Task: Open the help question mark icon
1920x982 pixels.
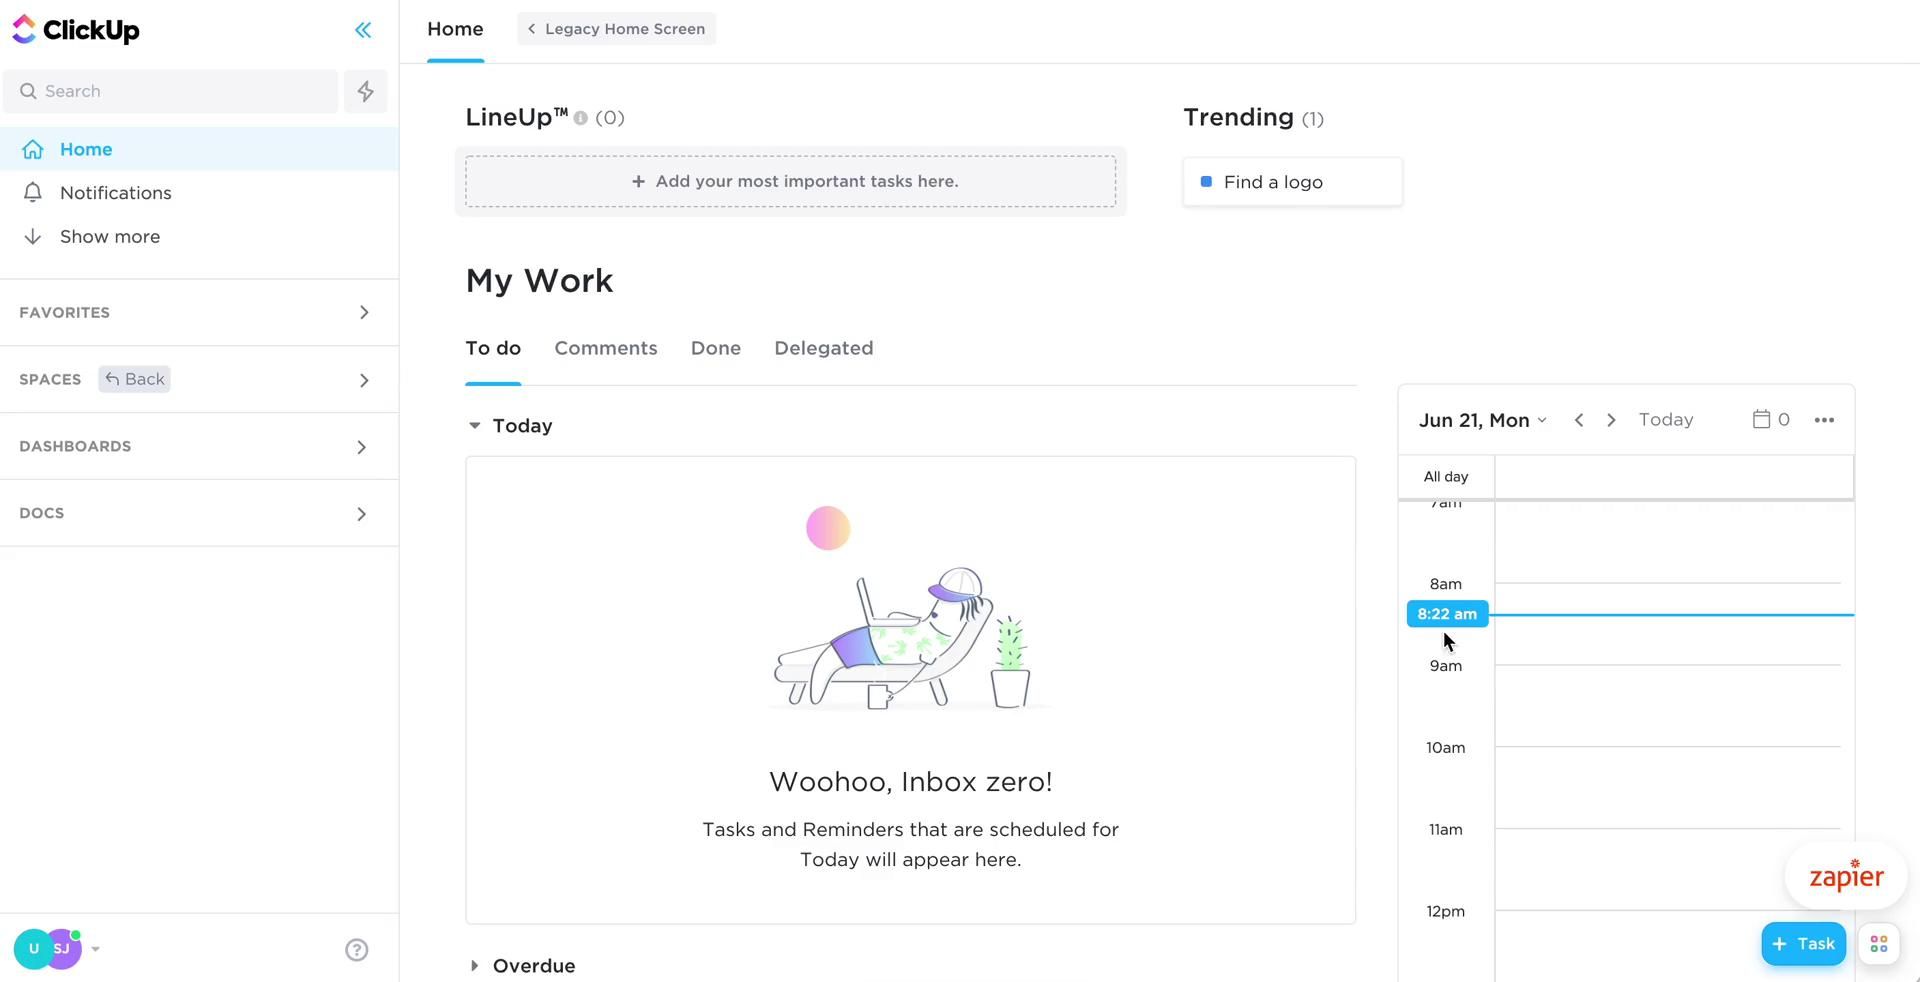Action: point(357,950)
